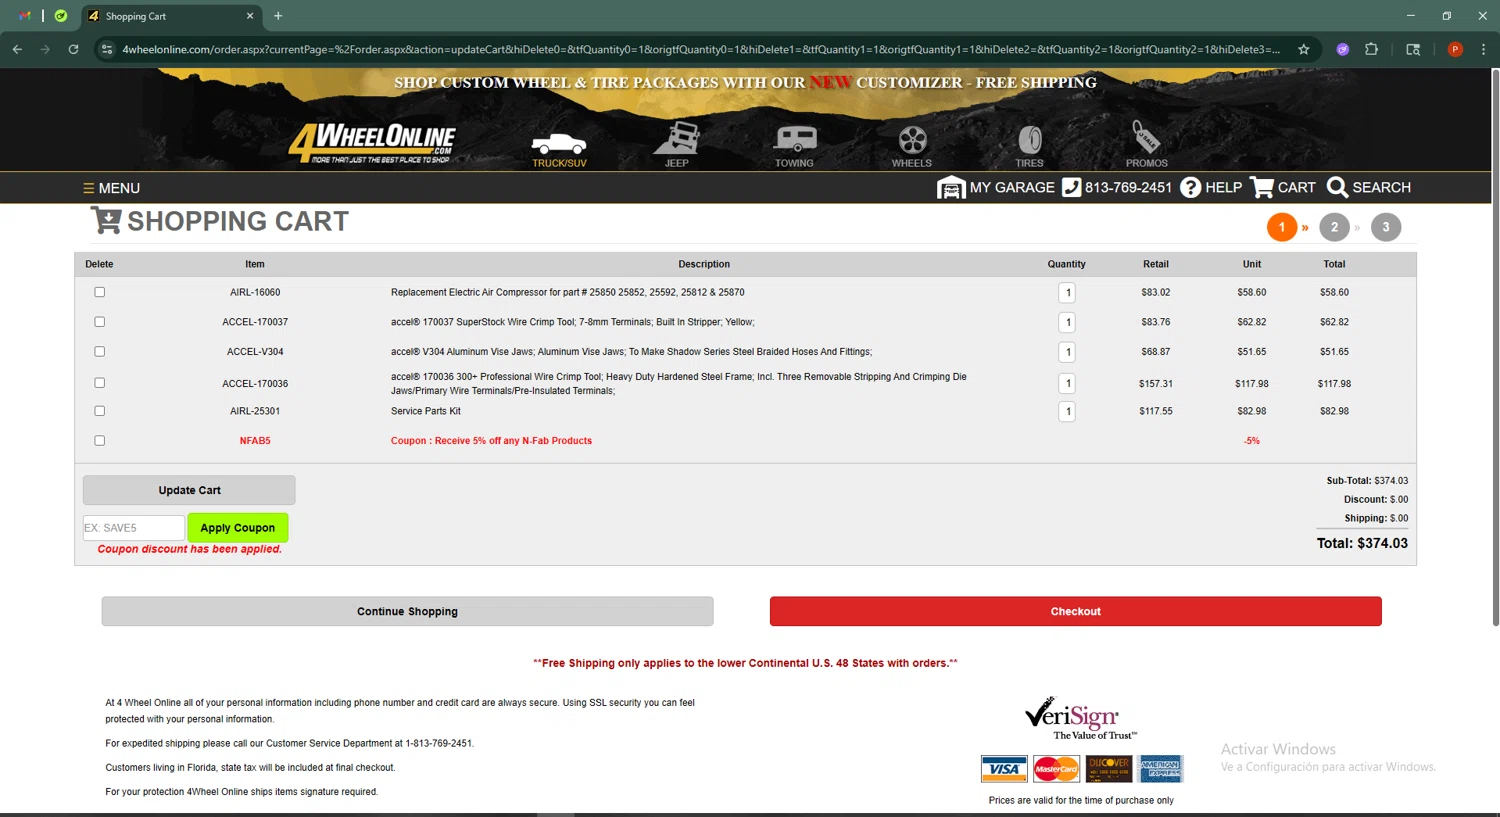
Task: Open the Cart in the header
Action: click(1283, 187)
